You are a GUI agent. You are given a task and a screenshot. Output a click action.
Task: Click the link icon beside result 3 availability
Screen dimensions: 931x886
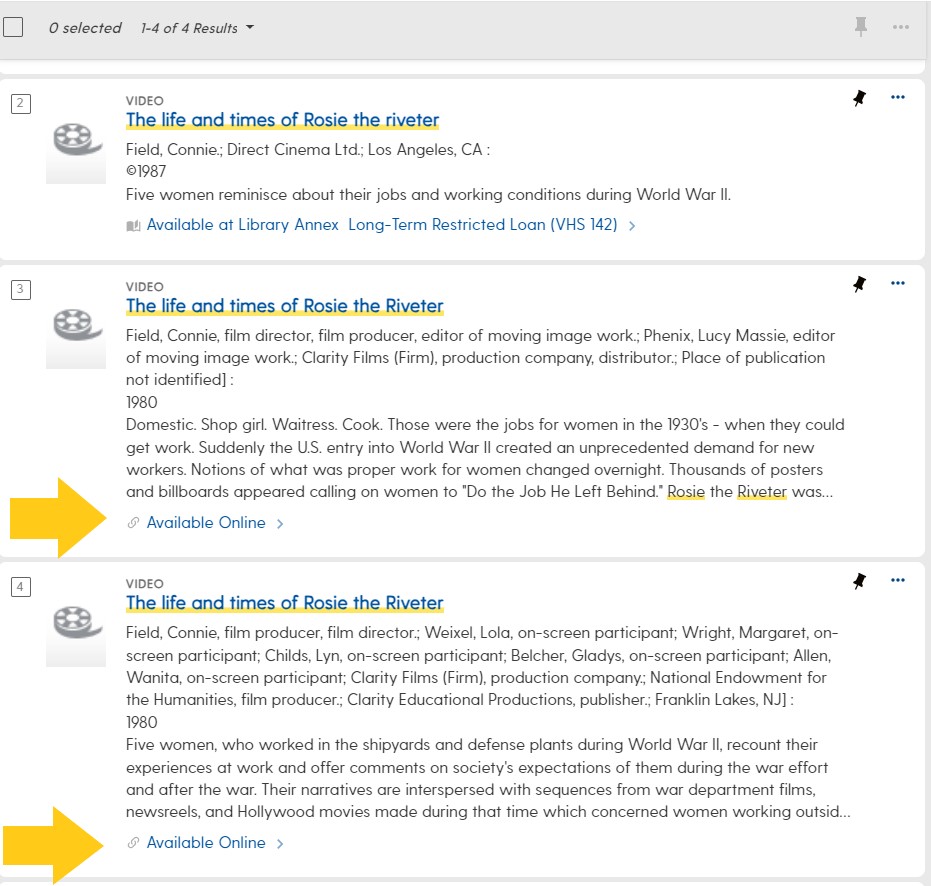click(x=133, y=523)
